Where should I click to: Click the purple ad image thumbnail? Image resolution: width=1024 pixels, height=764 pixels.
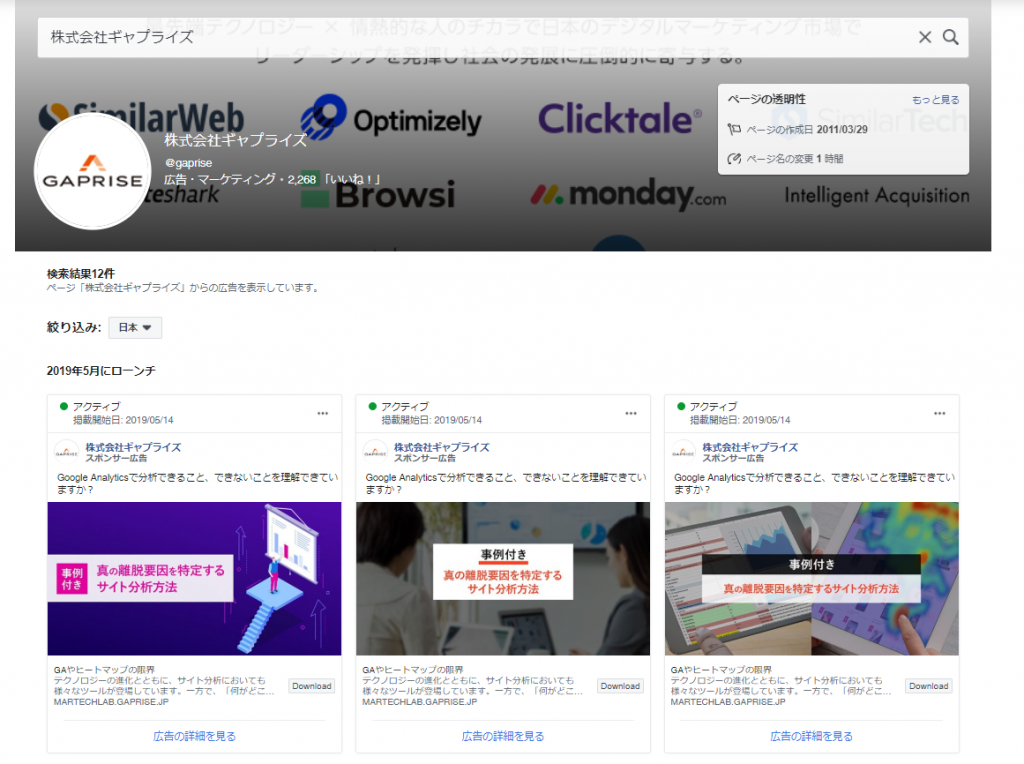[195, 578]
